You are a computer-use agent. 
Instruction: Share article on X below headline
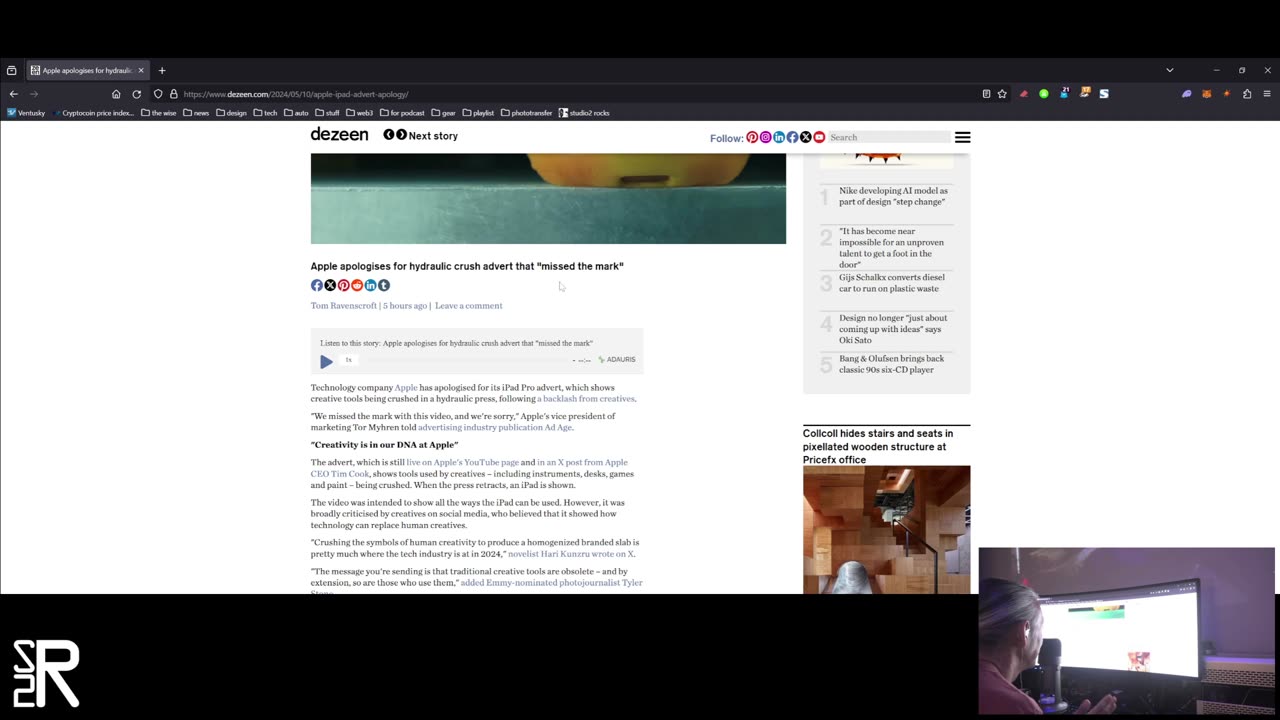330,285
